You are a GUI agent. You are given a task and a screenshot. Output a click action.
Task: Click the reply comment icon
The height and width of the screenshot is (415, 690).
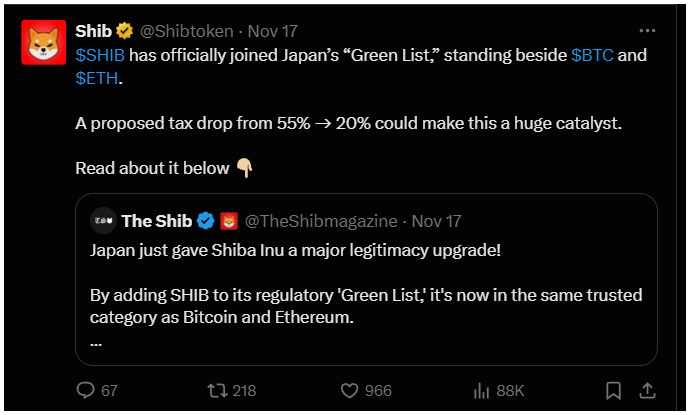(x=85, y=389)
